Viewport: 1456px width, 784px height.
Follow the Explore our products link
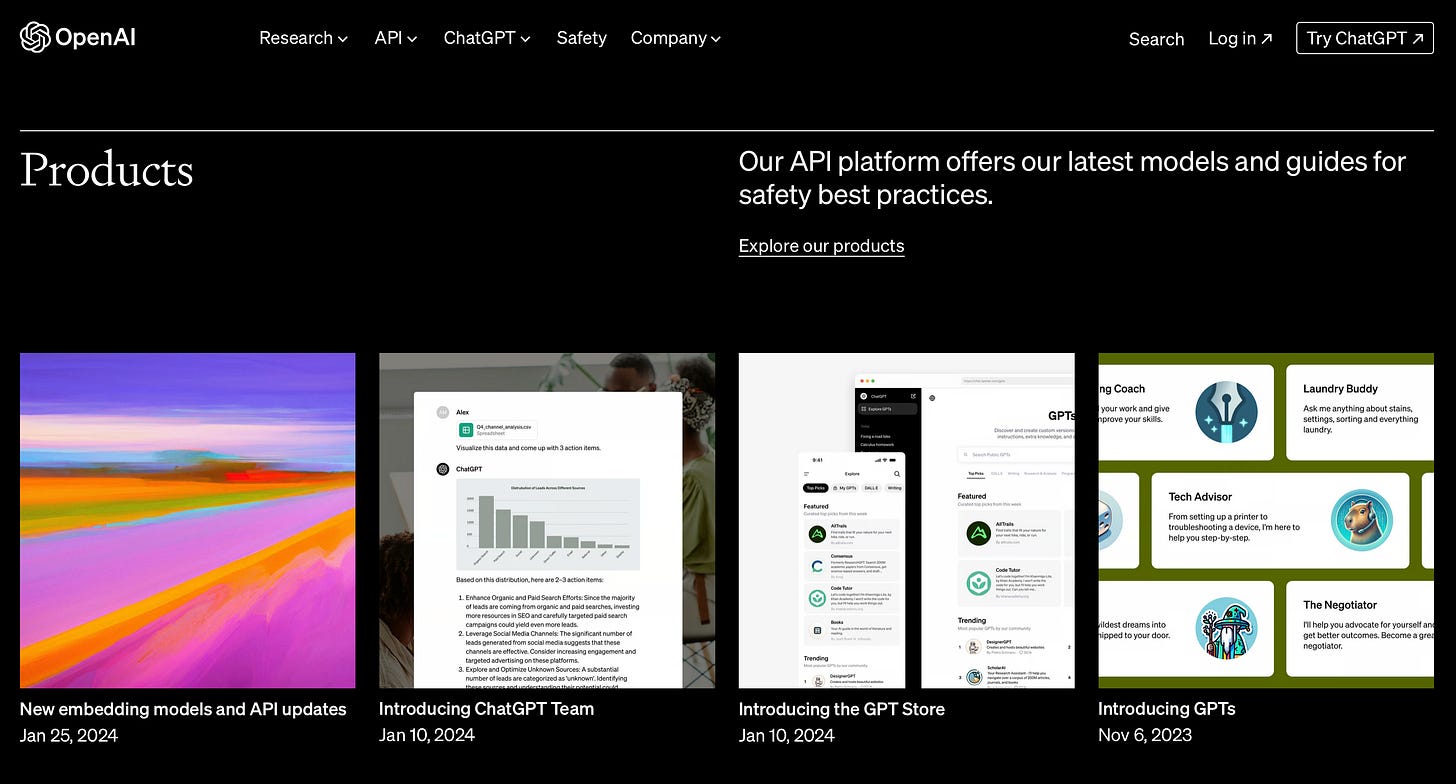click(821, 246)
